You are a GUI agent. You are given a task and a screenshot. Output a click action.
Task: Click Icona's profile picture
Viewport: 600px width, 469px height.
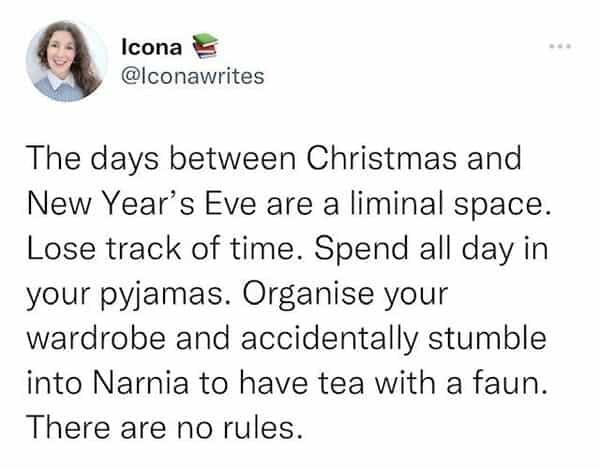tap(67, 62)
